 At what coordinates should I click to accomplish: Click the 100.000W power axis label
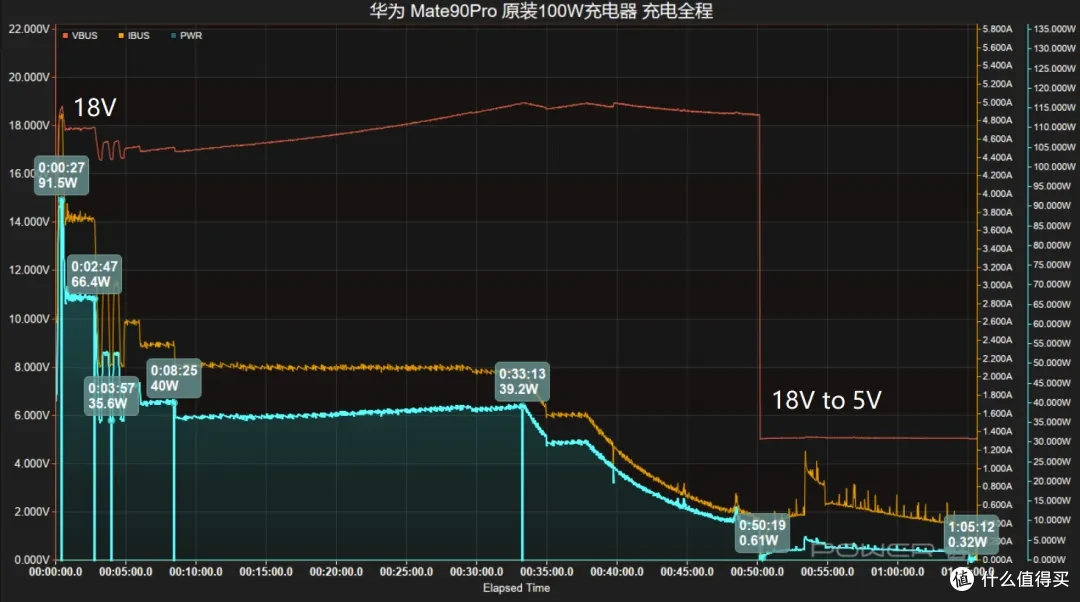(x=1055, y=167)
